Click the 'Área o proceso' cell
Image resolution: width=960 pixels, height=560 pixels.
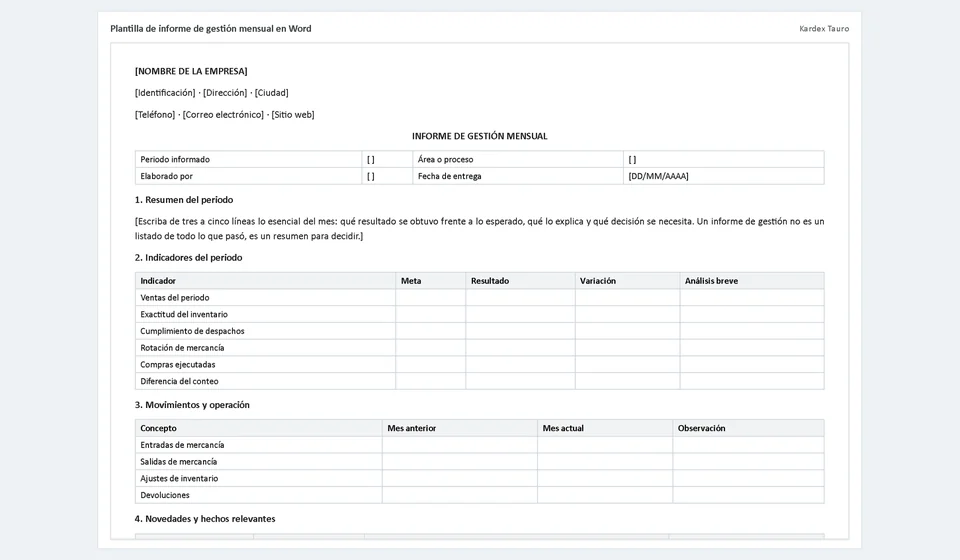pos(518,159)
